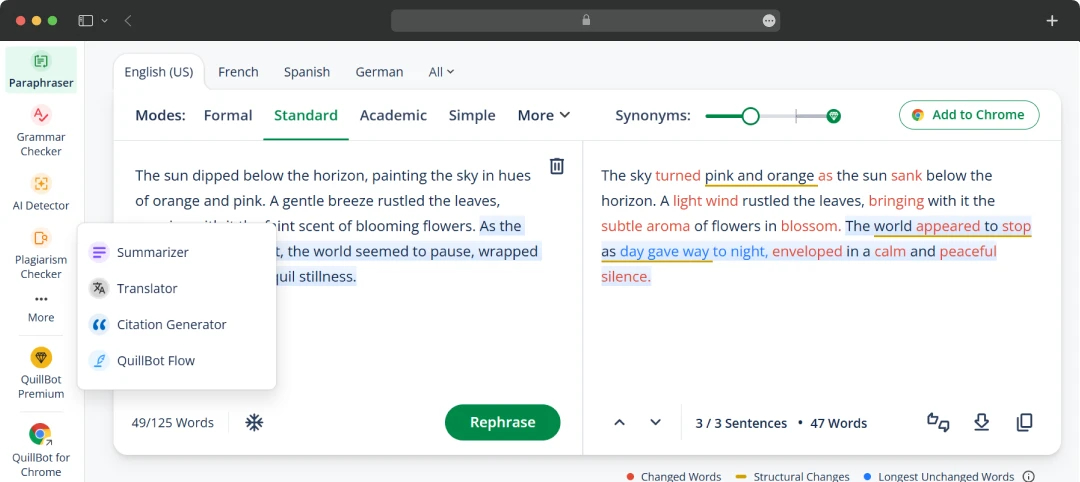Toggle the browser sidebar icon
The height and width of the screenshot is (482, 1080).
point(85,21)
